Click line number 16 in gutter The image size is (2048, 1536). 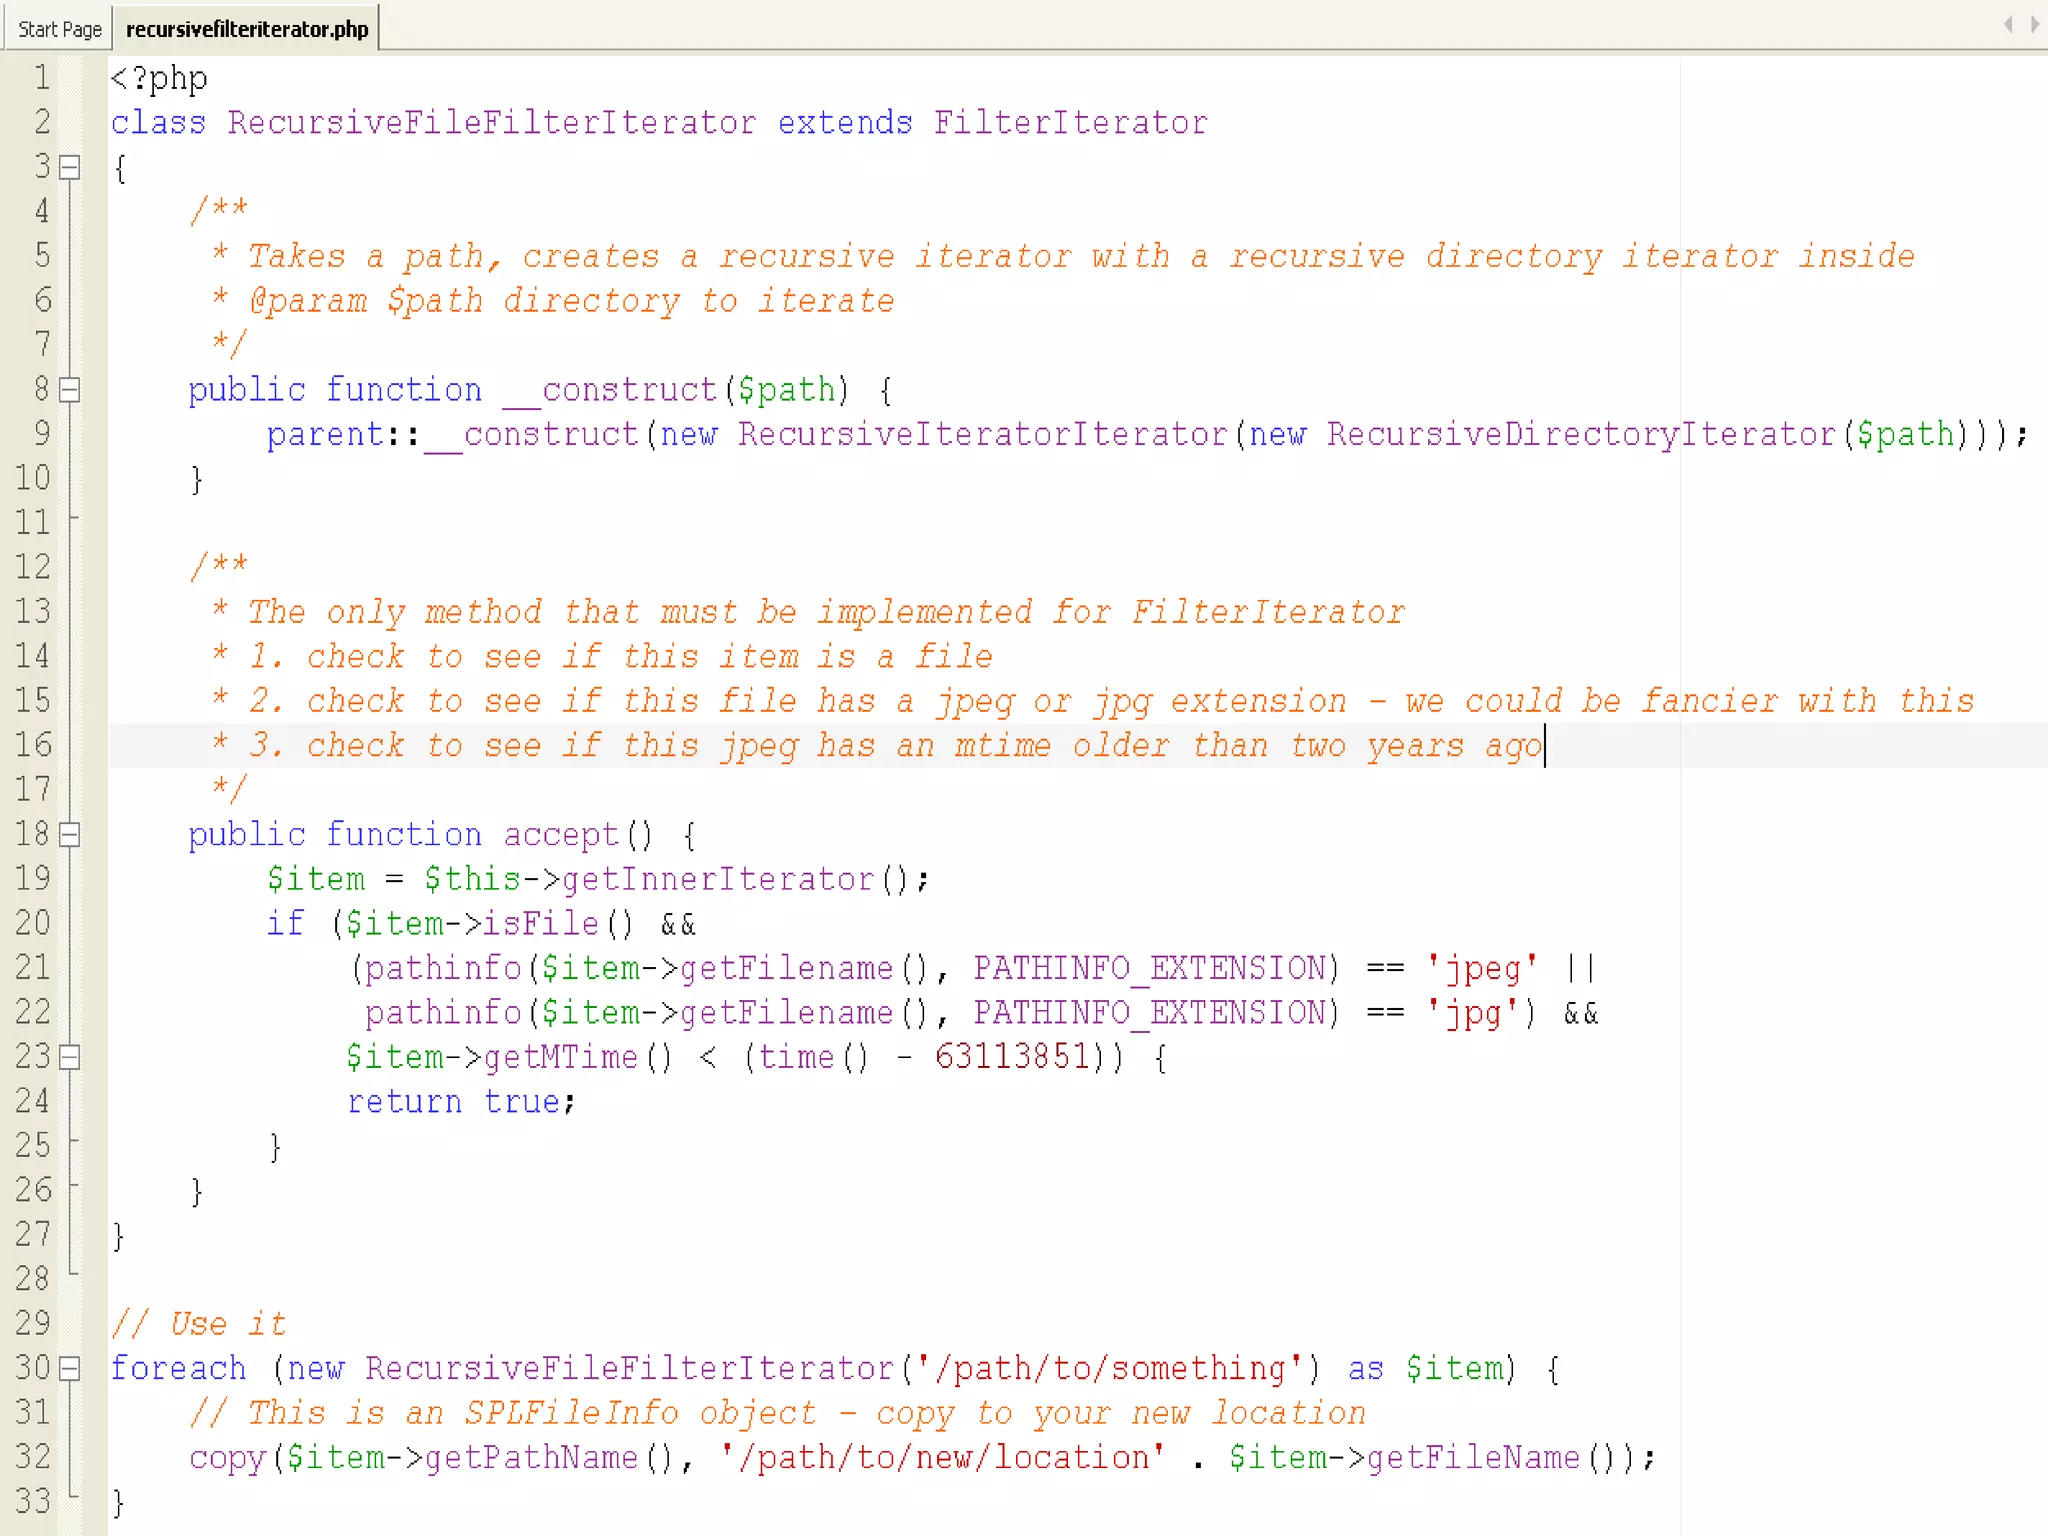[x=33, y=745]
